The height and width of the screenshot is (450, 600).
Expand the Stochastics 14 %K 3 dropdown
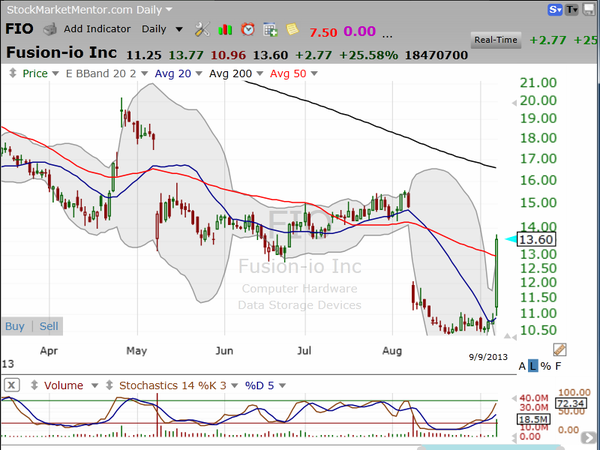tap(235, 385)
